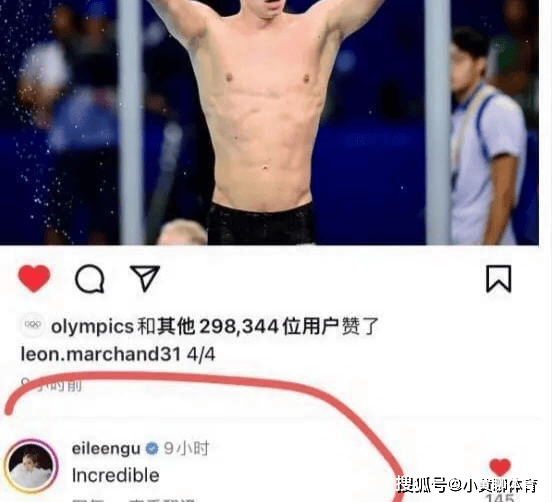Unlike the post via red heart icon
552x502 pixels.
point(34,278)
